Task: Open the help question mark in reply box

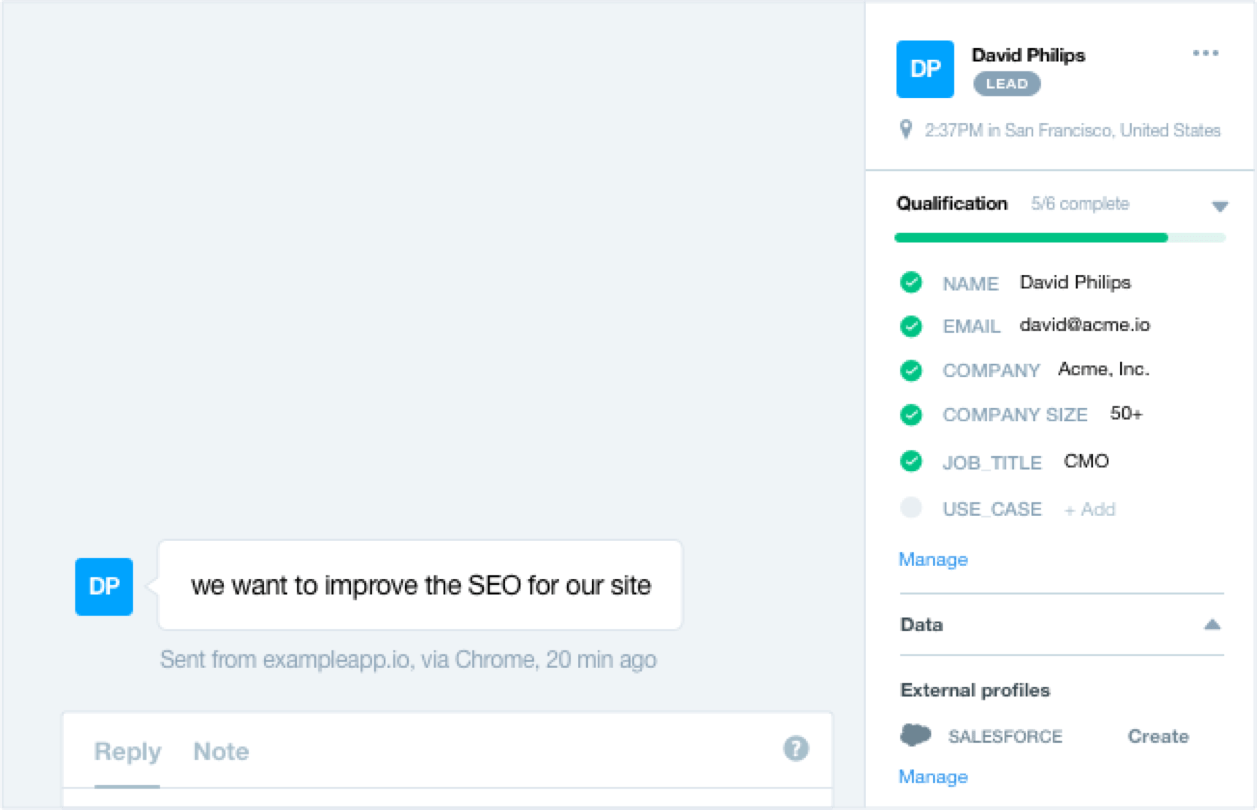Action: coord(795,748)
